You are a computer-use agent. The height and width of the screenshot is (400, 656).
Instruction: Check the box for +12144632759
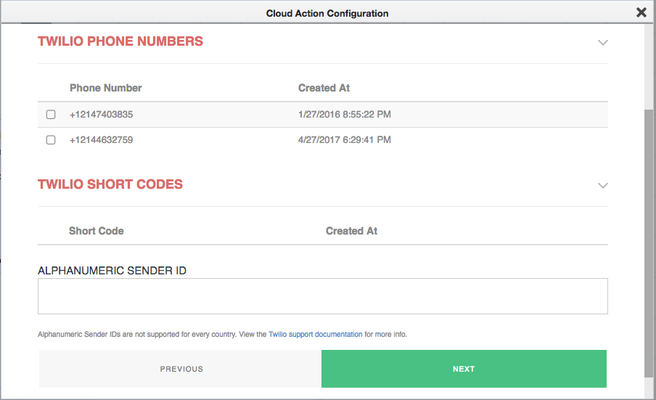[x=51, y=140]
